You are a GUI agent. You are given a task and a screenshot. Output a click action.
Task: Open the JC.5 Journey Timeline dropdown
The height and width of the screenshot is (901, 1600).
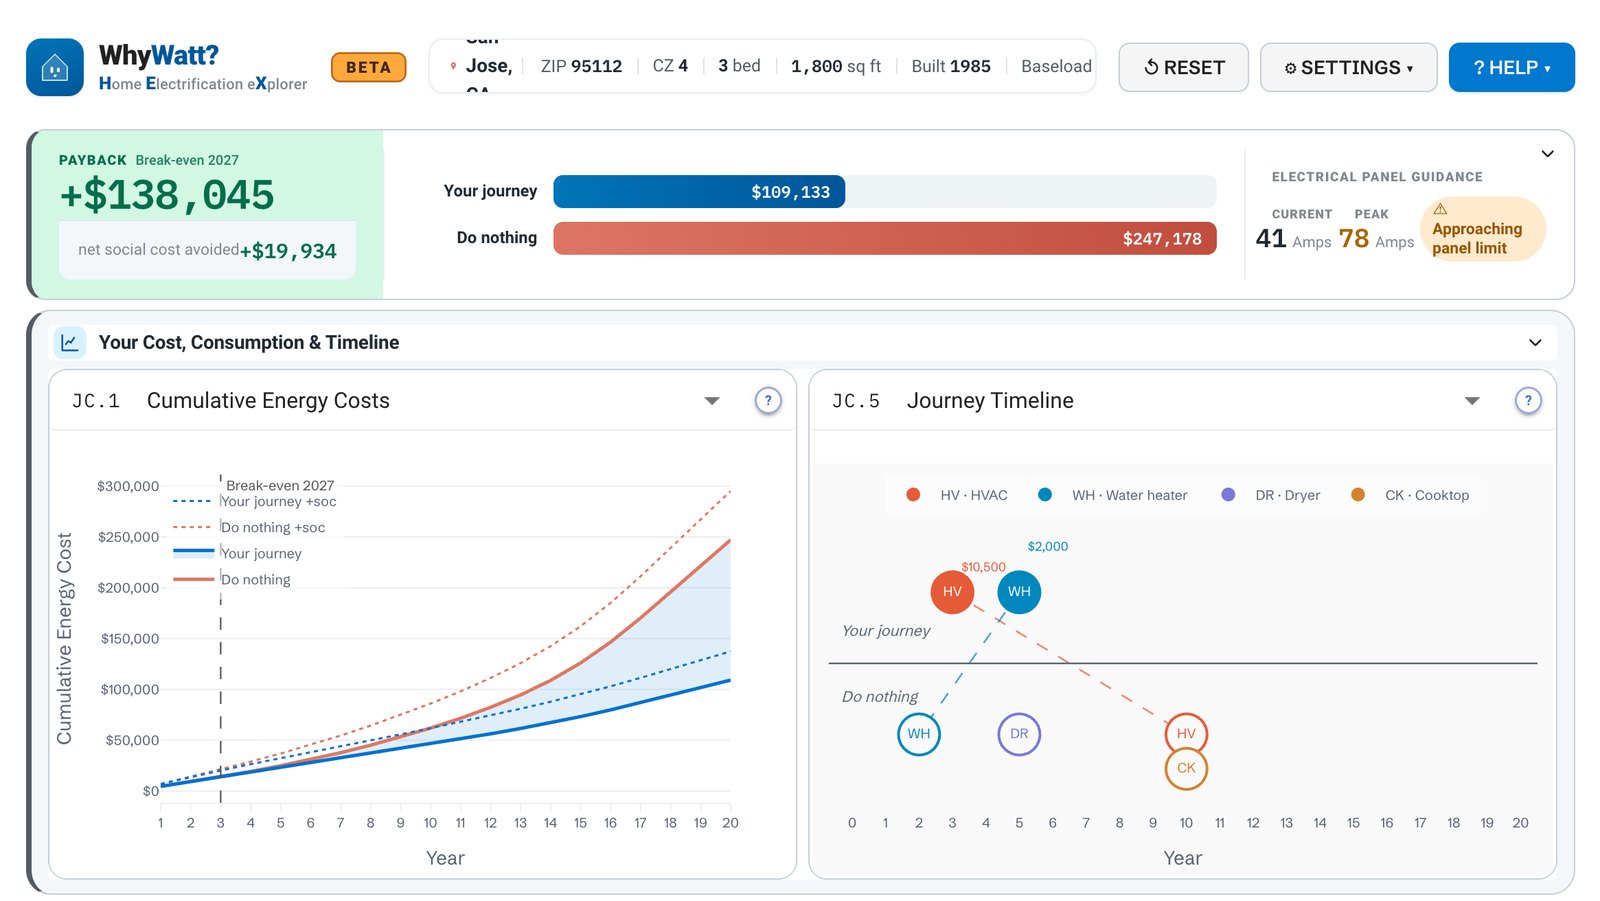pos(1472,401)
